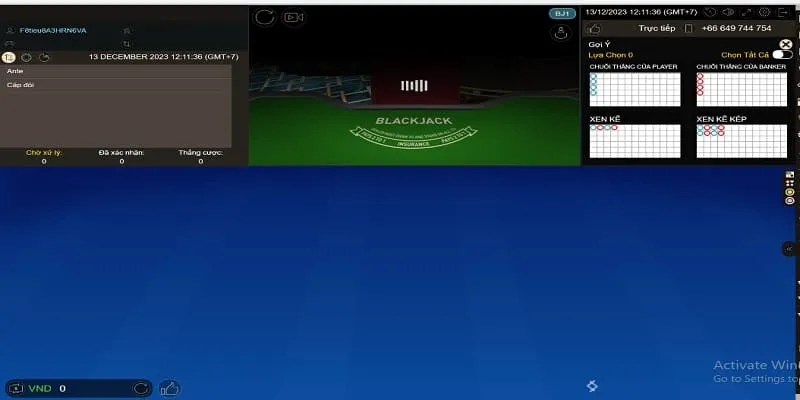Mute sound with the speaker icon

click(x=729, y=12)
